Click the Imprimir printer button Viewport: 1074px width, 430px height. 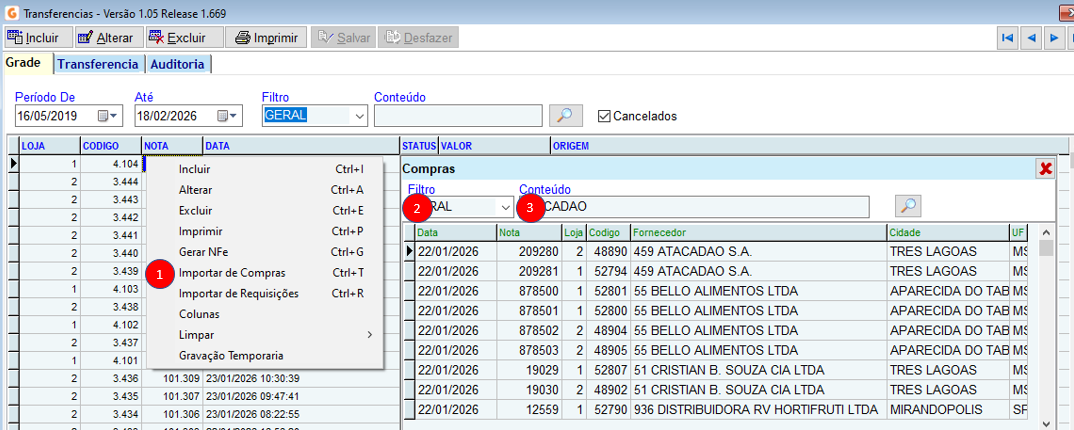click(x=266, y=38)
